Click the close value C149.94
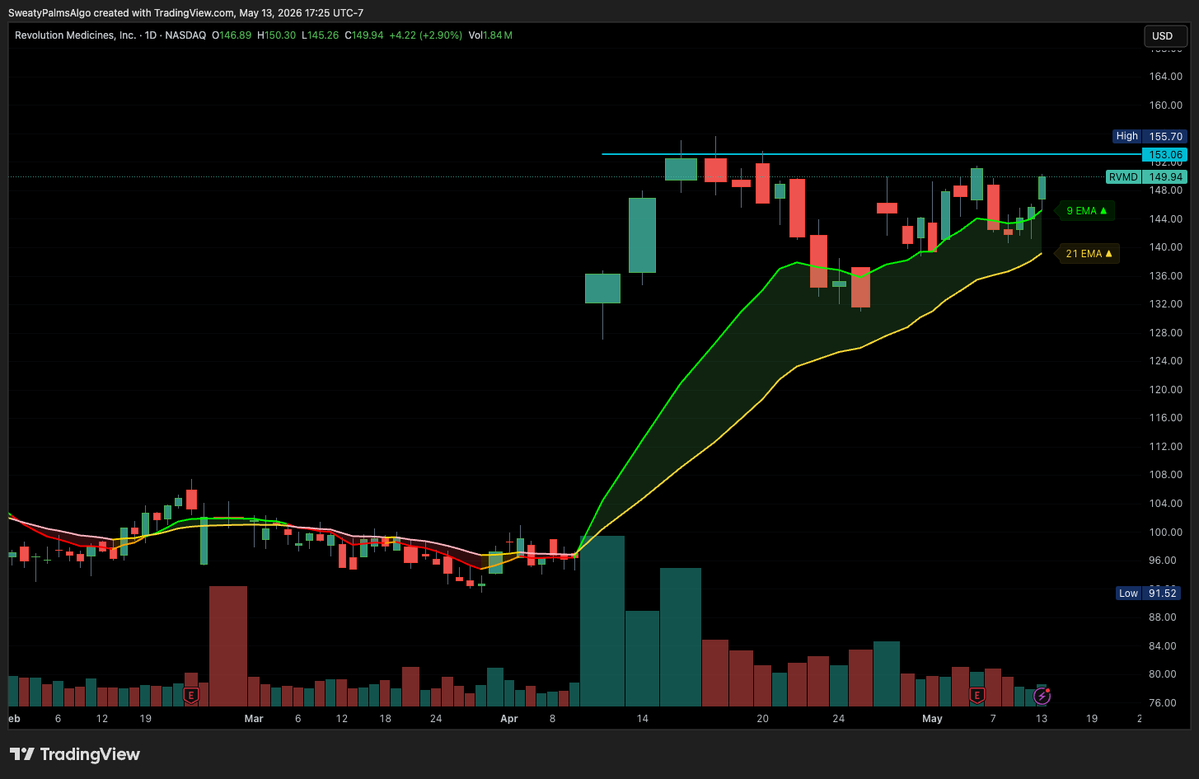Viewport: 1199px width, 779px height. click(364, 35)
